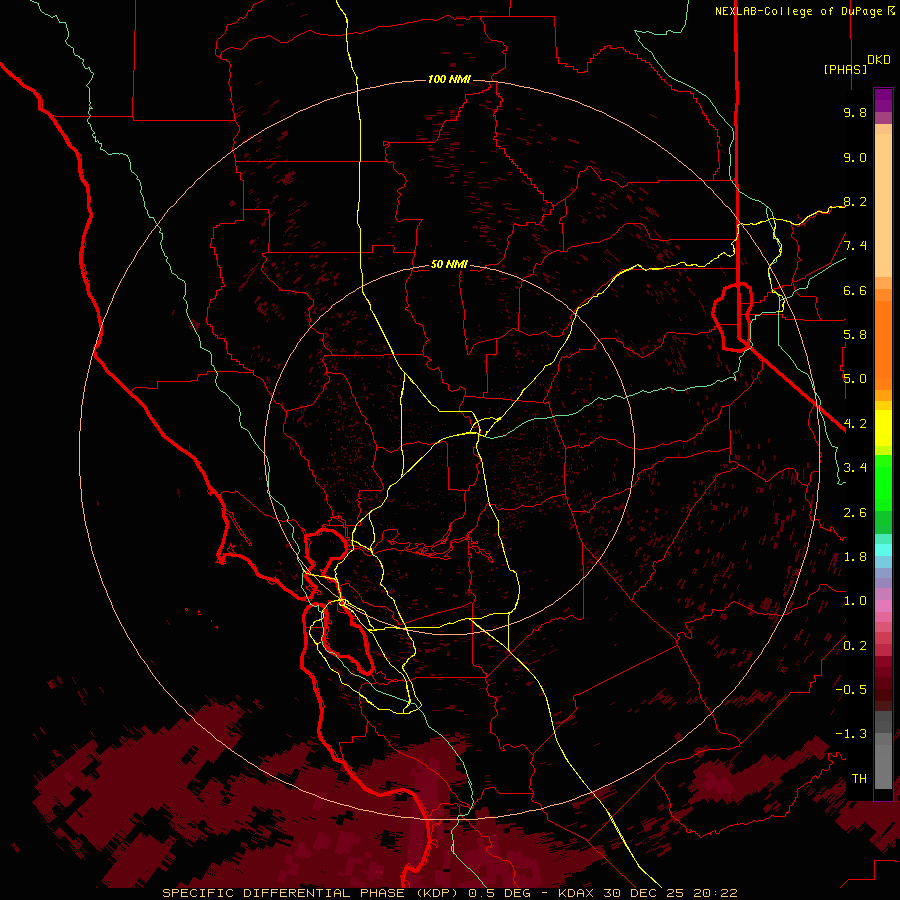This screenshot has width=900, height=900.
Task: Click the DKD units label
Action: 879,60
